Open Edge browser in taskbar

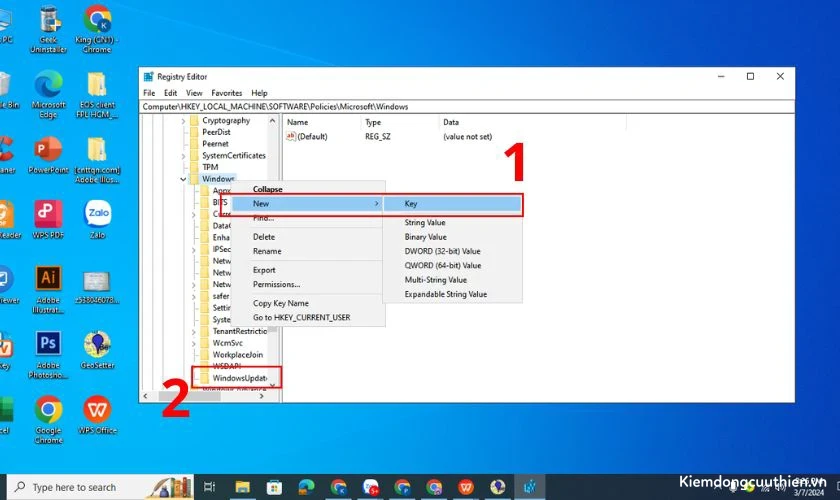[306, 487]
